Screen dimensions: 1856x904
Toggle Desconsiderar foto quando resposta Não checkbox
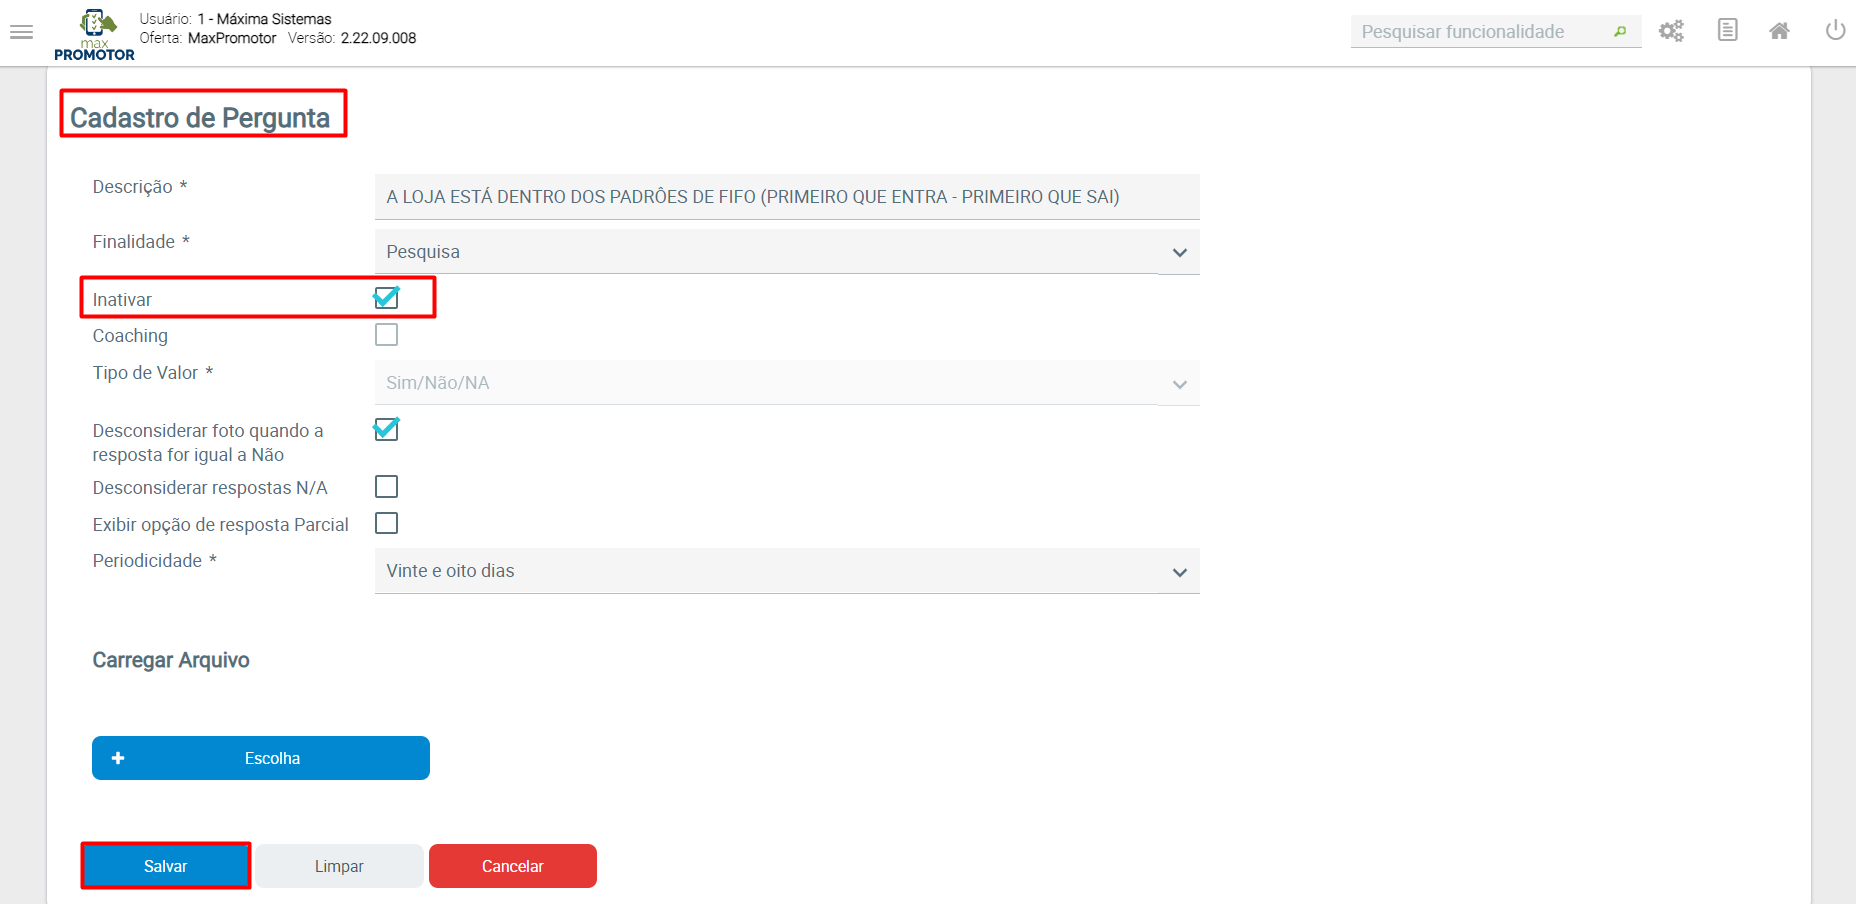[x=386, y=429]
